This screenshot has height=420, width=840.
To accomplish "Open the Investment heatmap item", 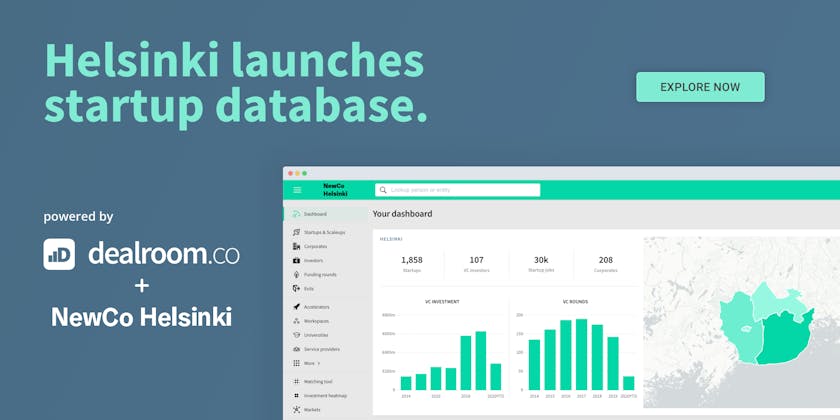I will 327,396.
